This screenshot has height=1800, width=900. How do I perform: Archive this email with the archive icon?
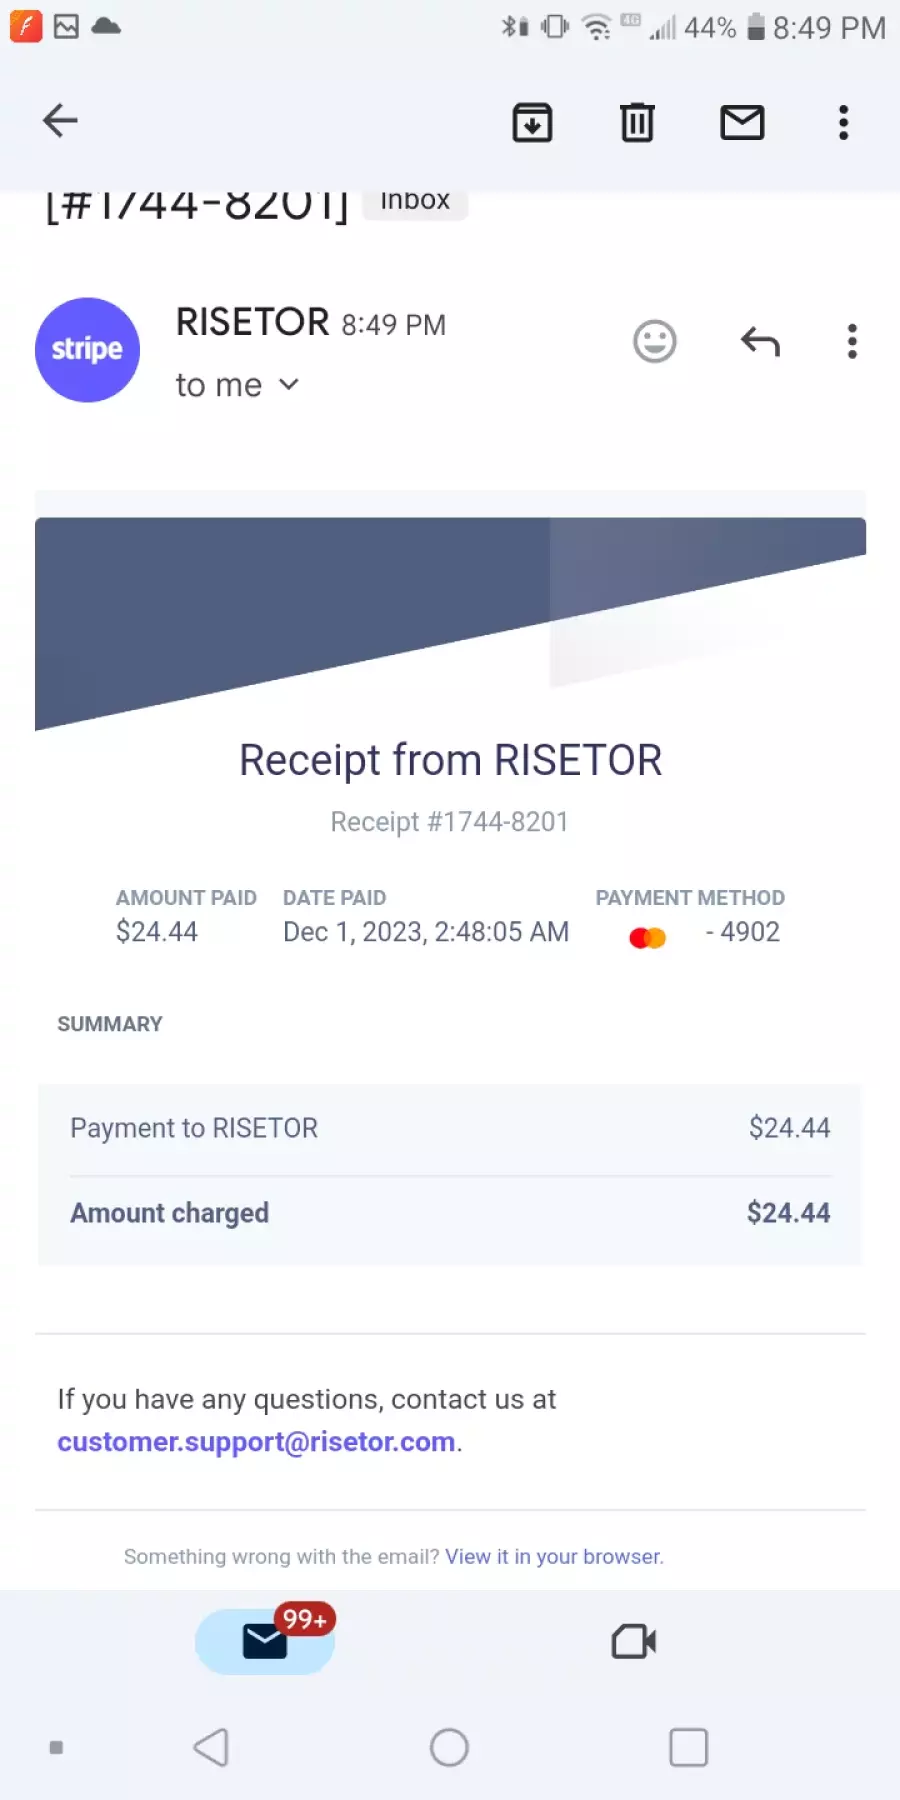pos(532,122)
